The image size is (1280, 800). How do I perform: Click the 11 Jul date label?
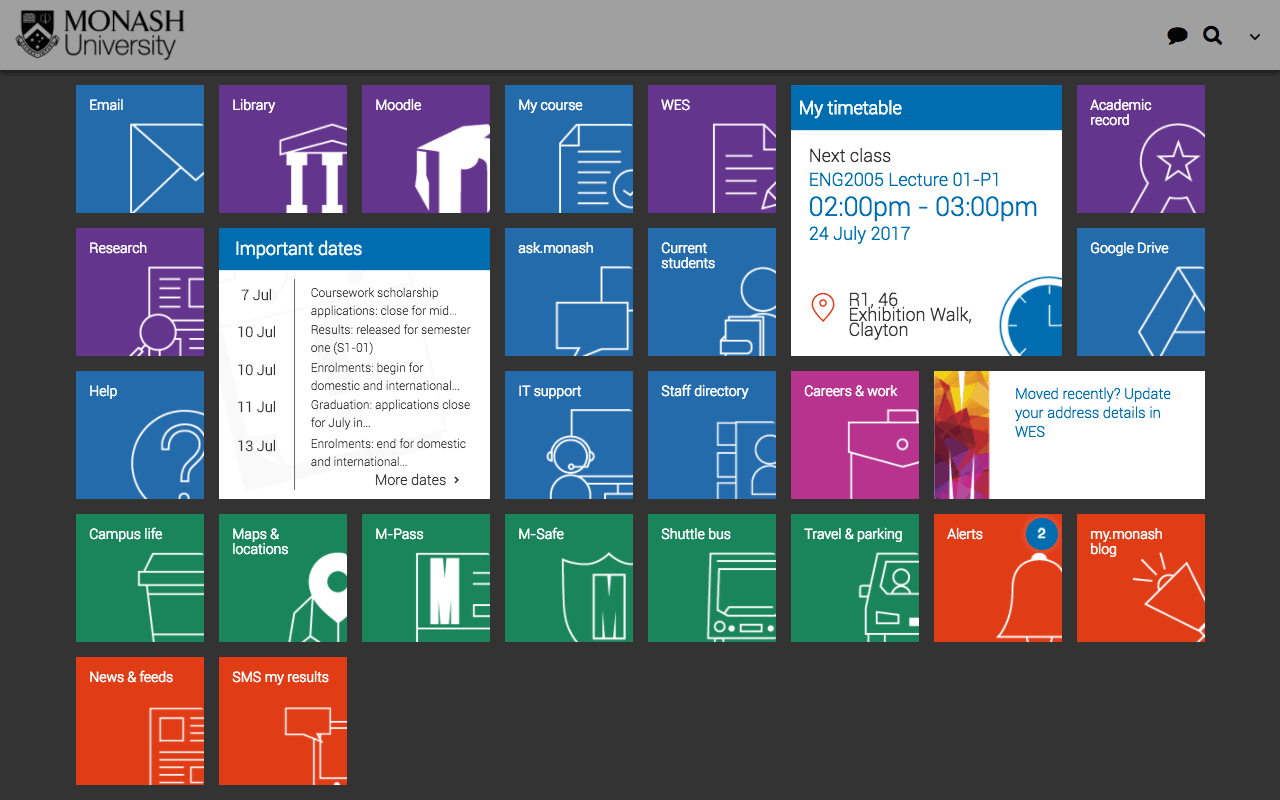click(257, 407)
